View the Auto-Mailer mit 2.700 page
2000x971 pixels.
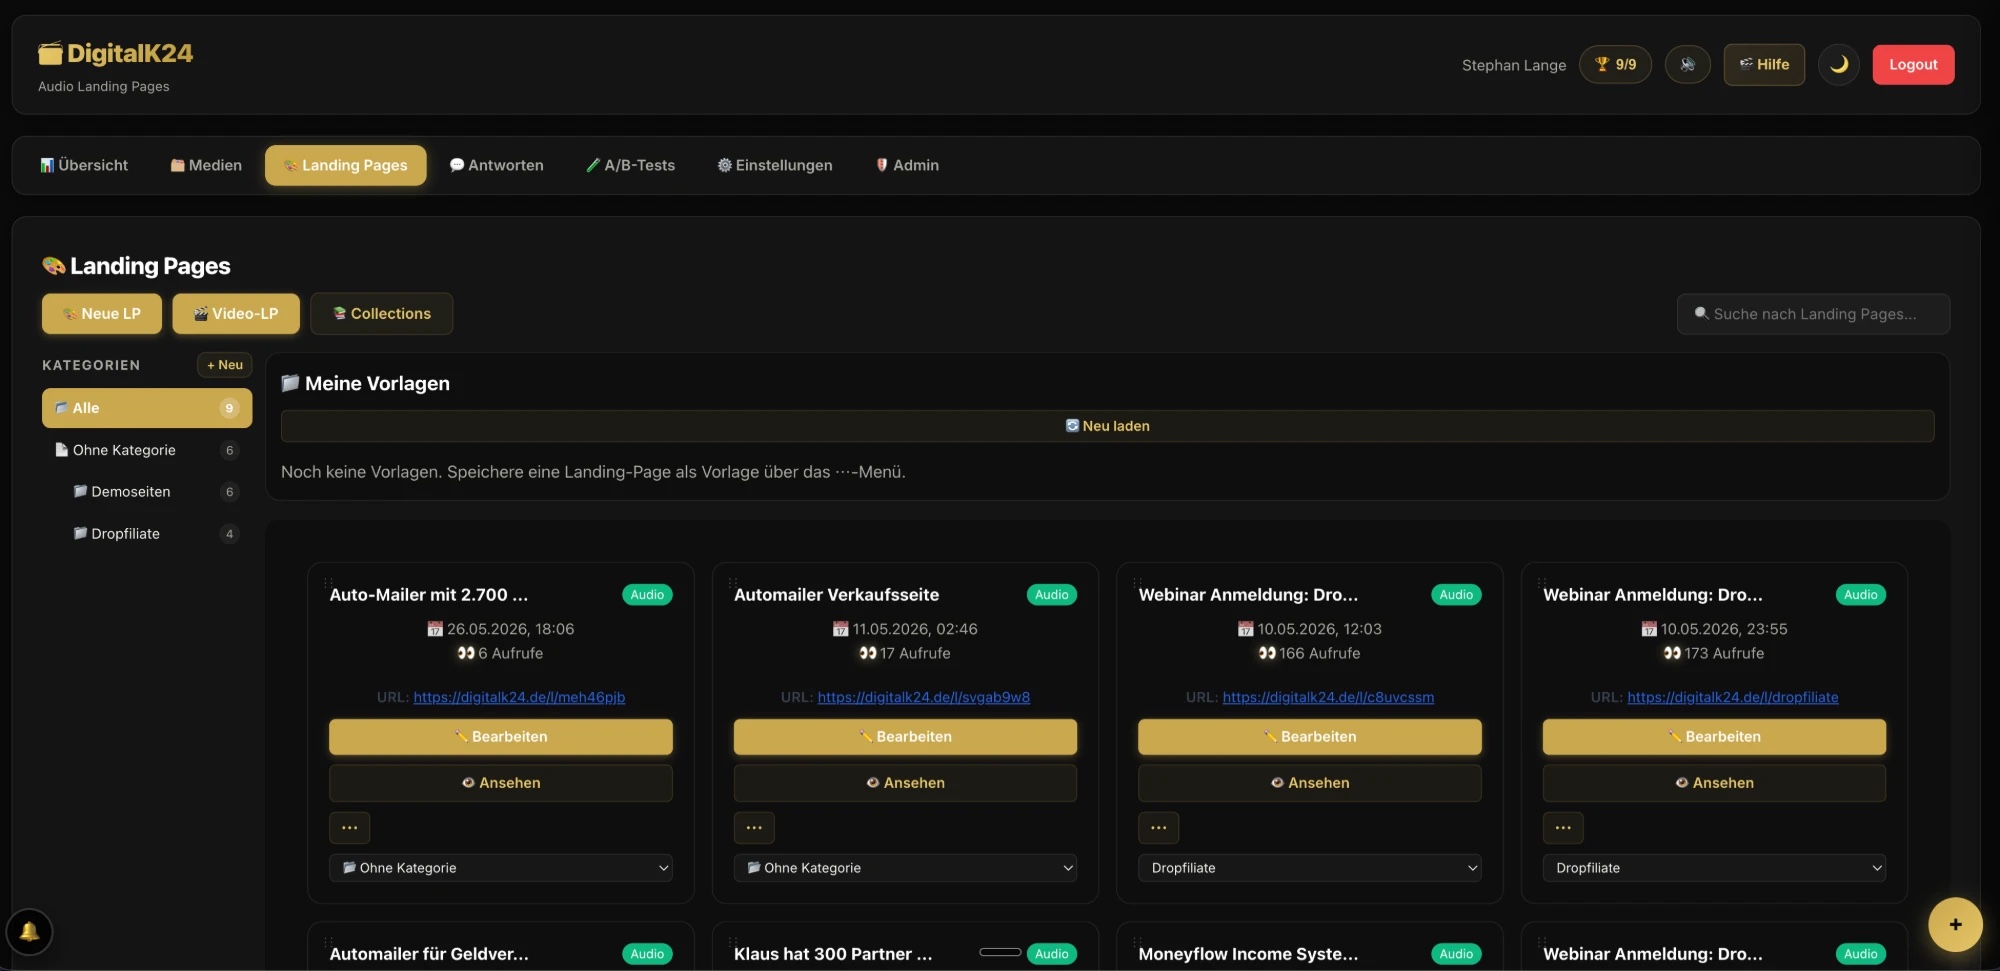click(501, 783)
